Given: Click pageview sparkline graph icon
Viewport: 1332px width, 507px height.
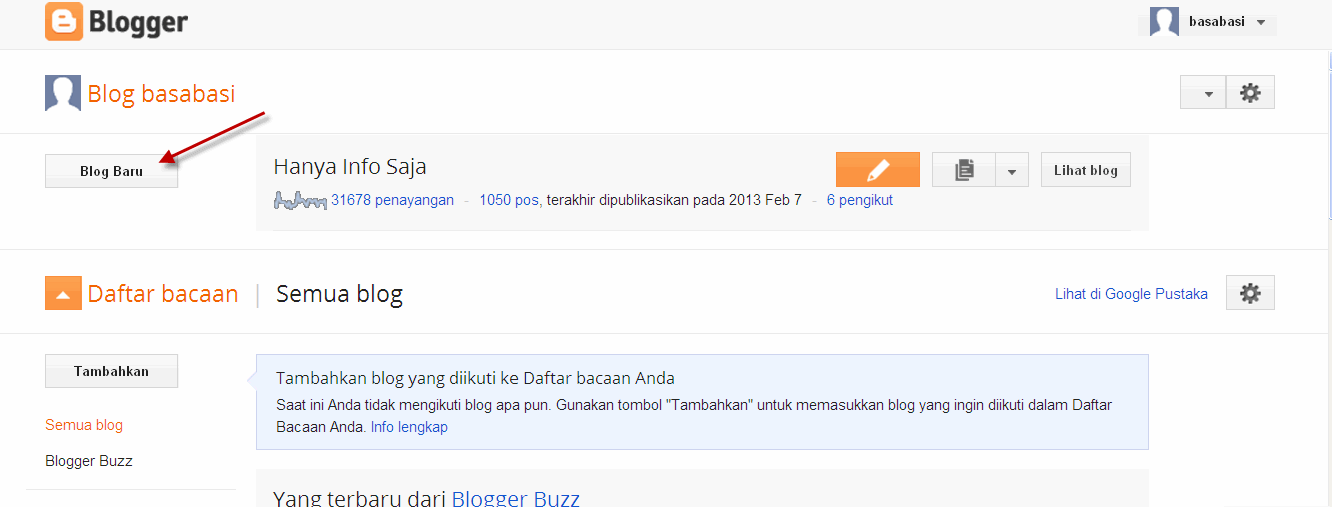Looking at the screenshot, I should 300,201.
